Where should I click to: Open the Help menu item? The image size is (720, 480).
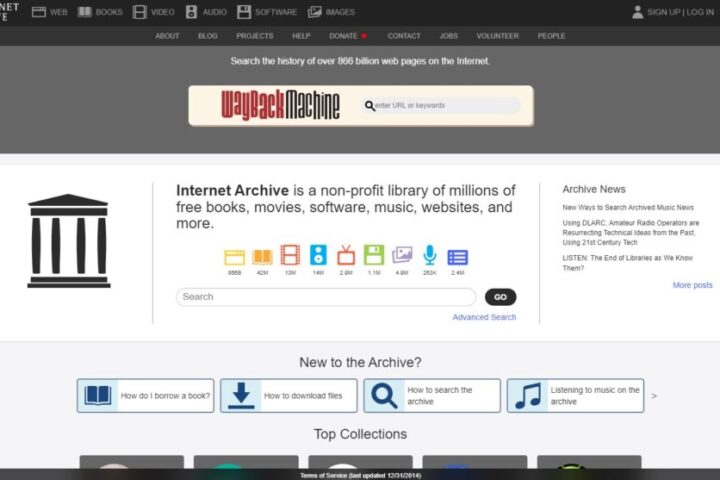301,36
